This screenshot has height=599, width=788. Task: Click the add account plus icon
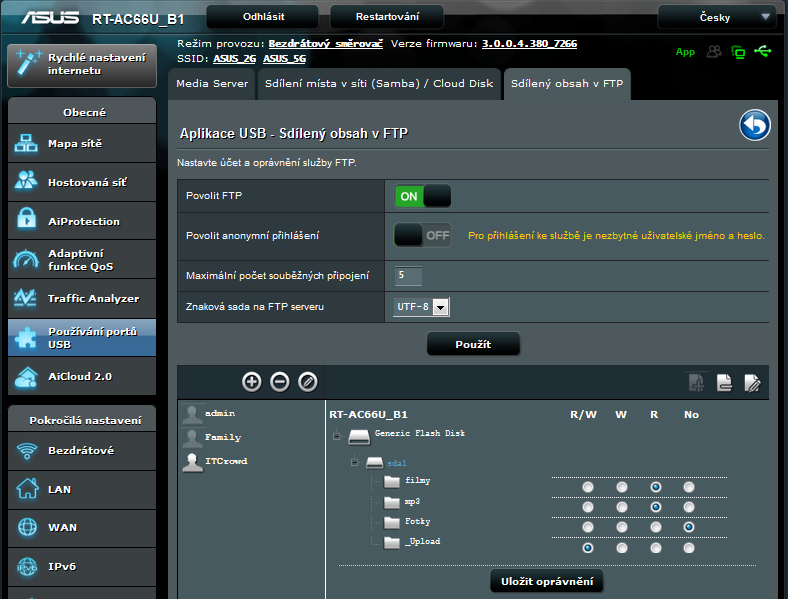coord(252,381)
